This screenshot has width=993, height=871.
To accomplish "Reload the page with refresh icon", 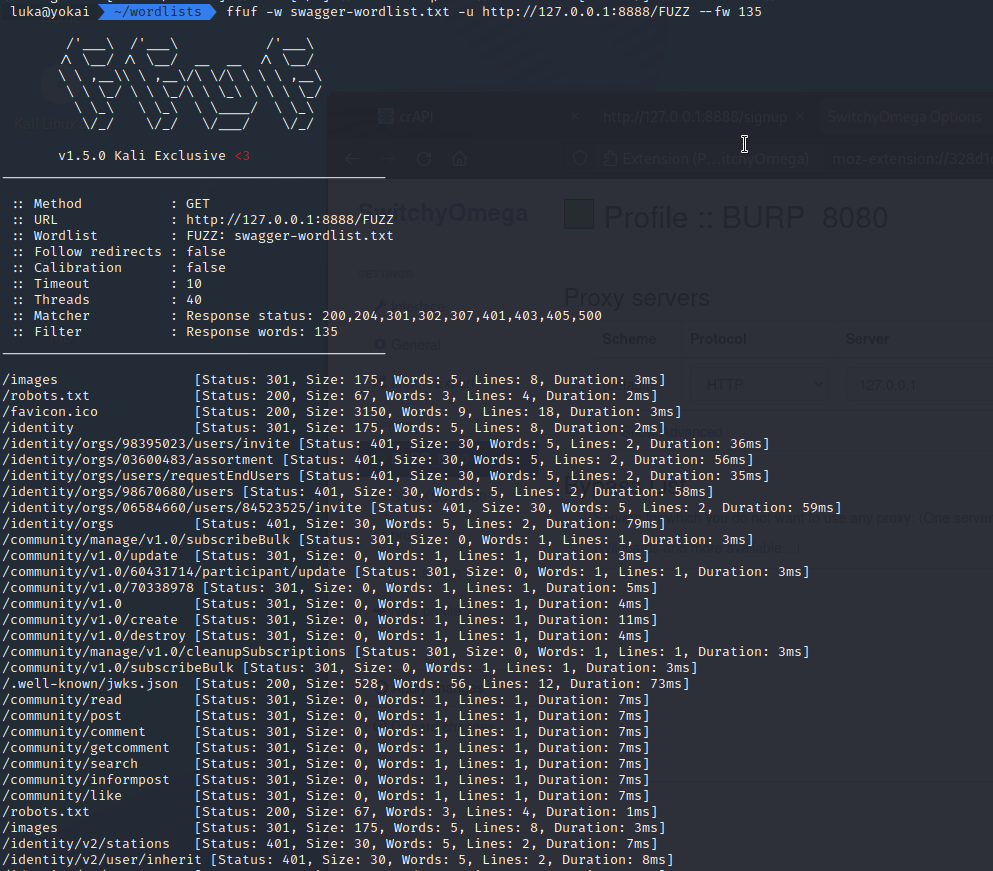I will coord(424,159).
